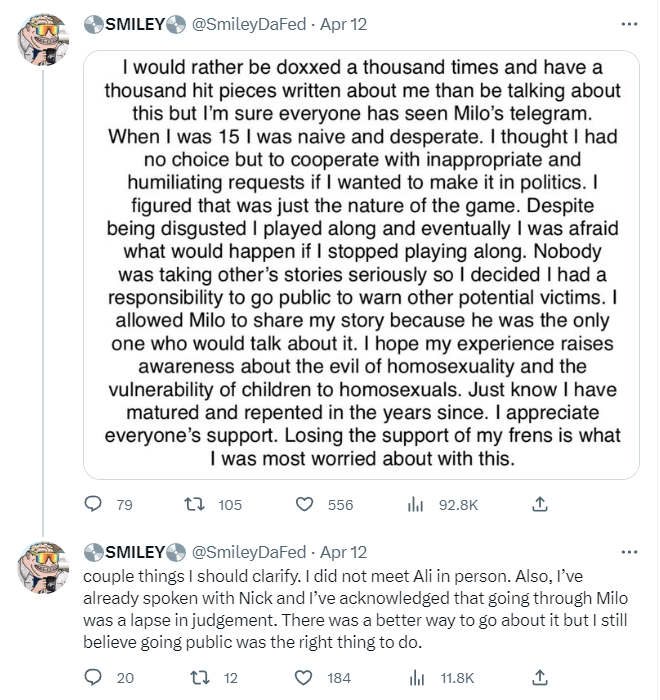Click SMILEY display name on first tweet

135,24
